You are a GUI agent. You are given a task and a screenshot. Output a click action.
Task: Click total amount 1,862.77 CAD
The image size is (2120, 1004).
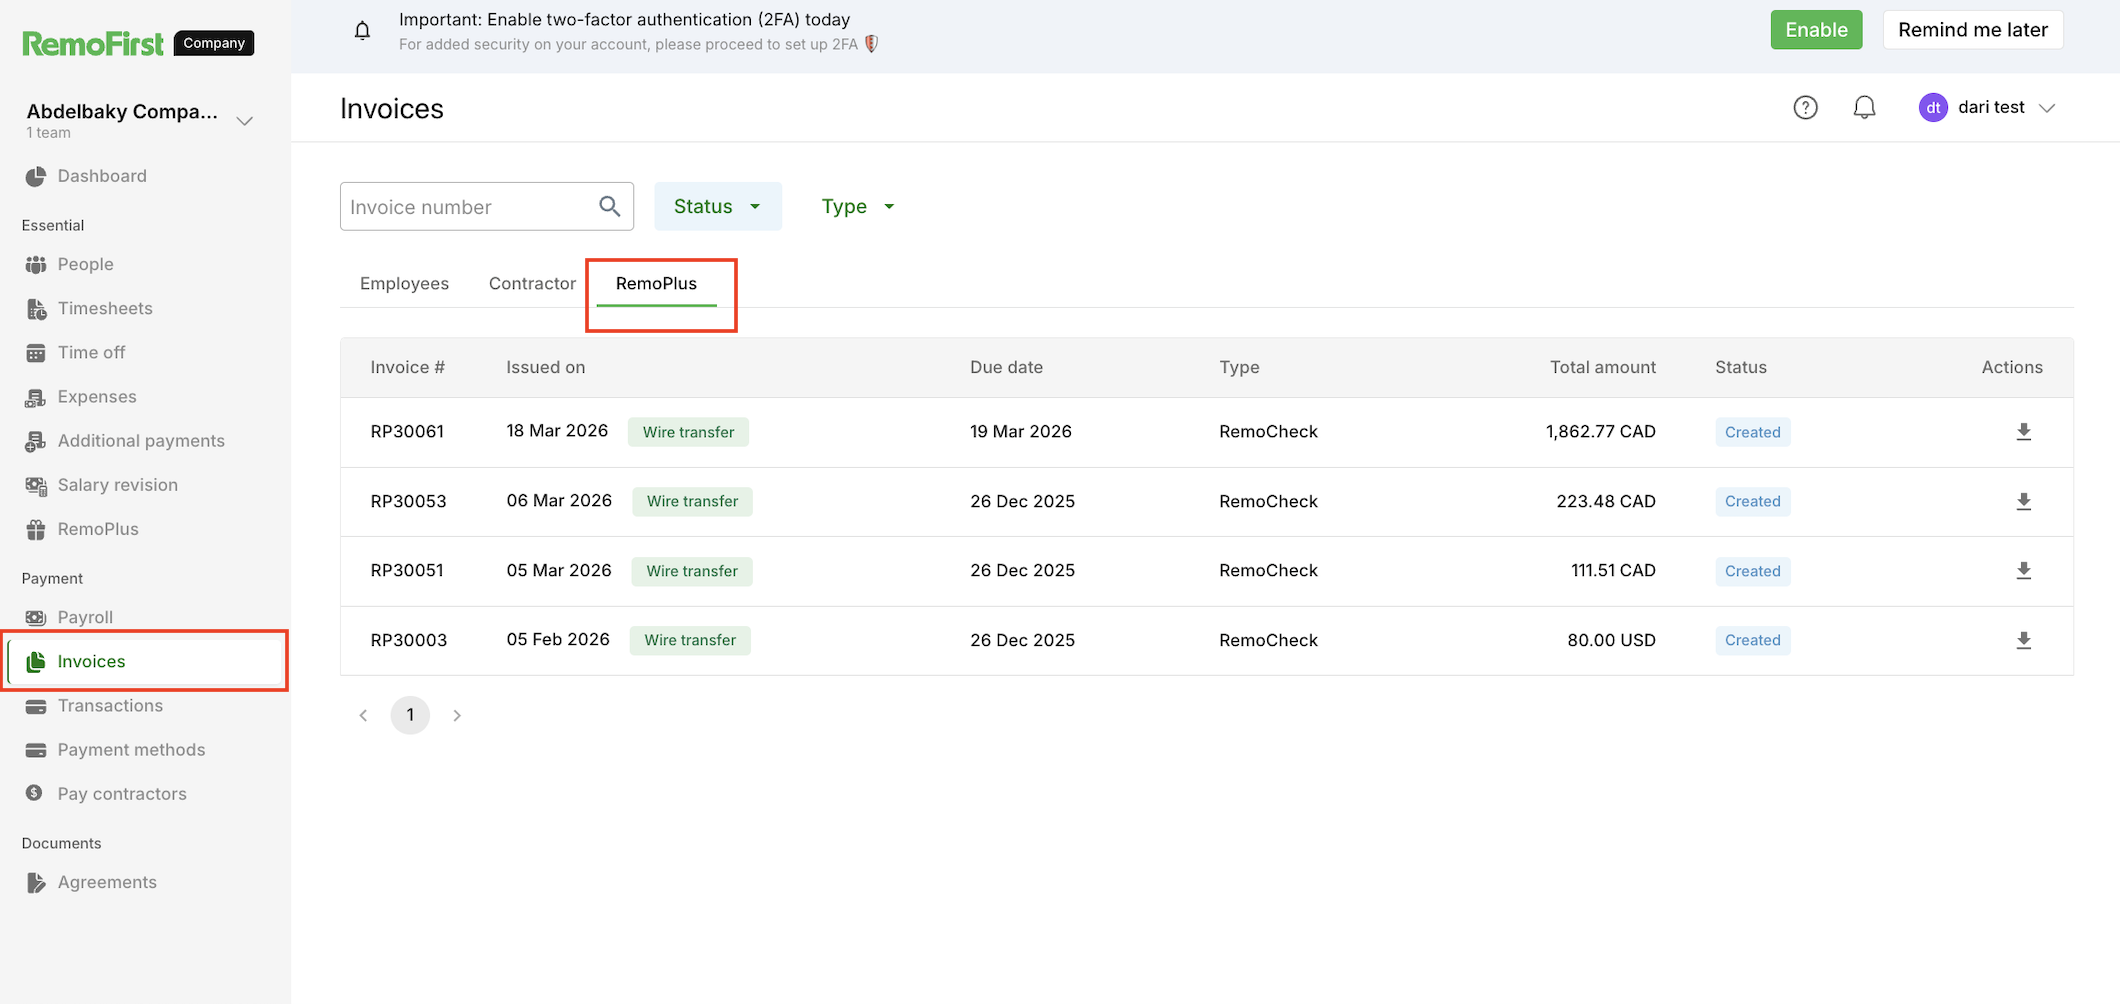pyautogui.click(x=1600, y=431)
